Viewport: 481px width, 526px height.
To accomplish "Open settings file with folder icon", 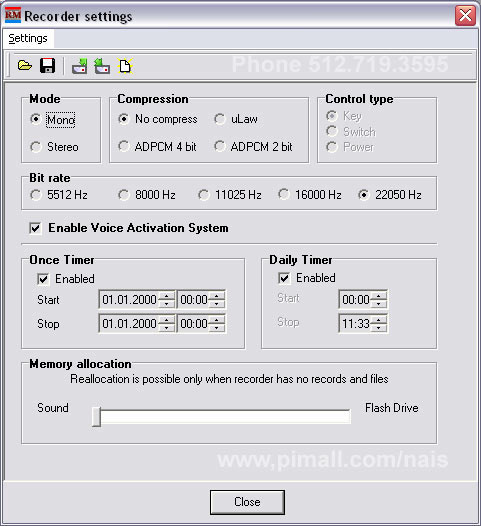I will pyautogui.click(x=24, y=65).
